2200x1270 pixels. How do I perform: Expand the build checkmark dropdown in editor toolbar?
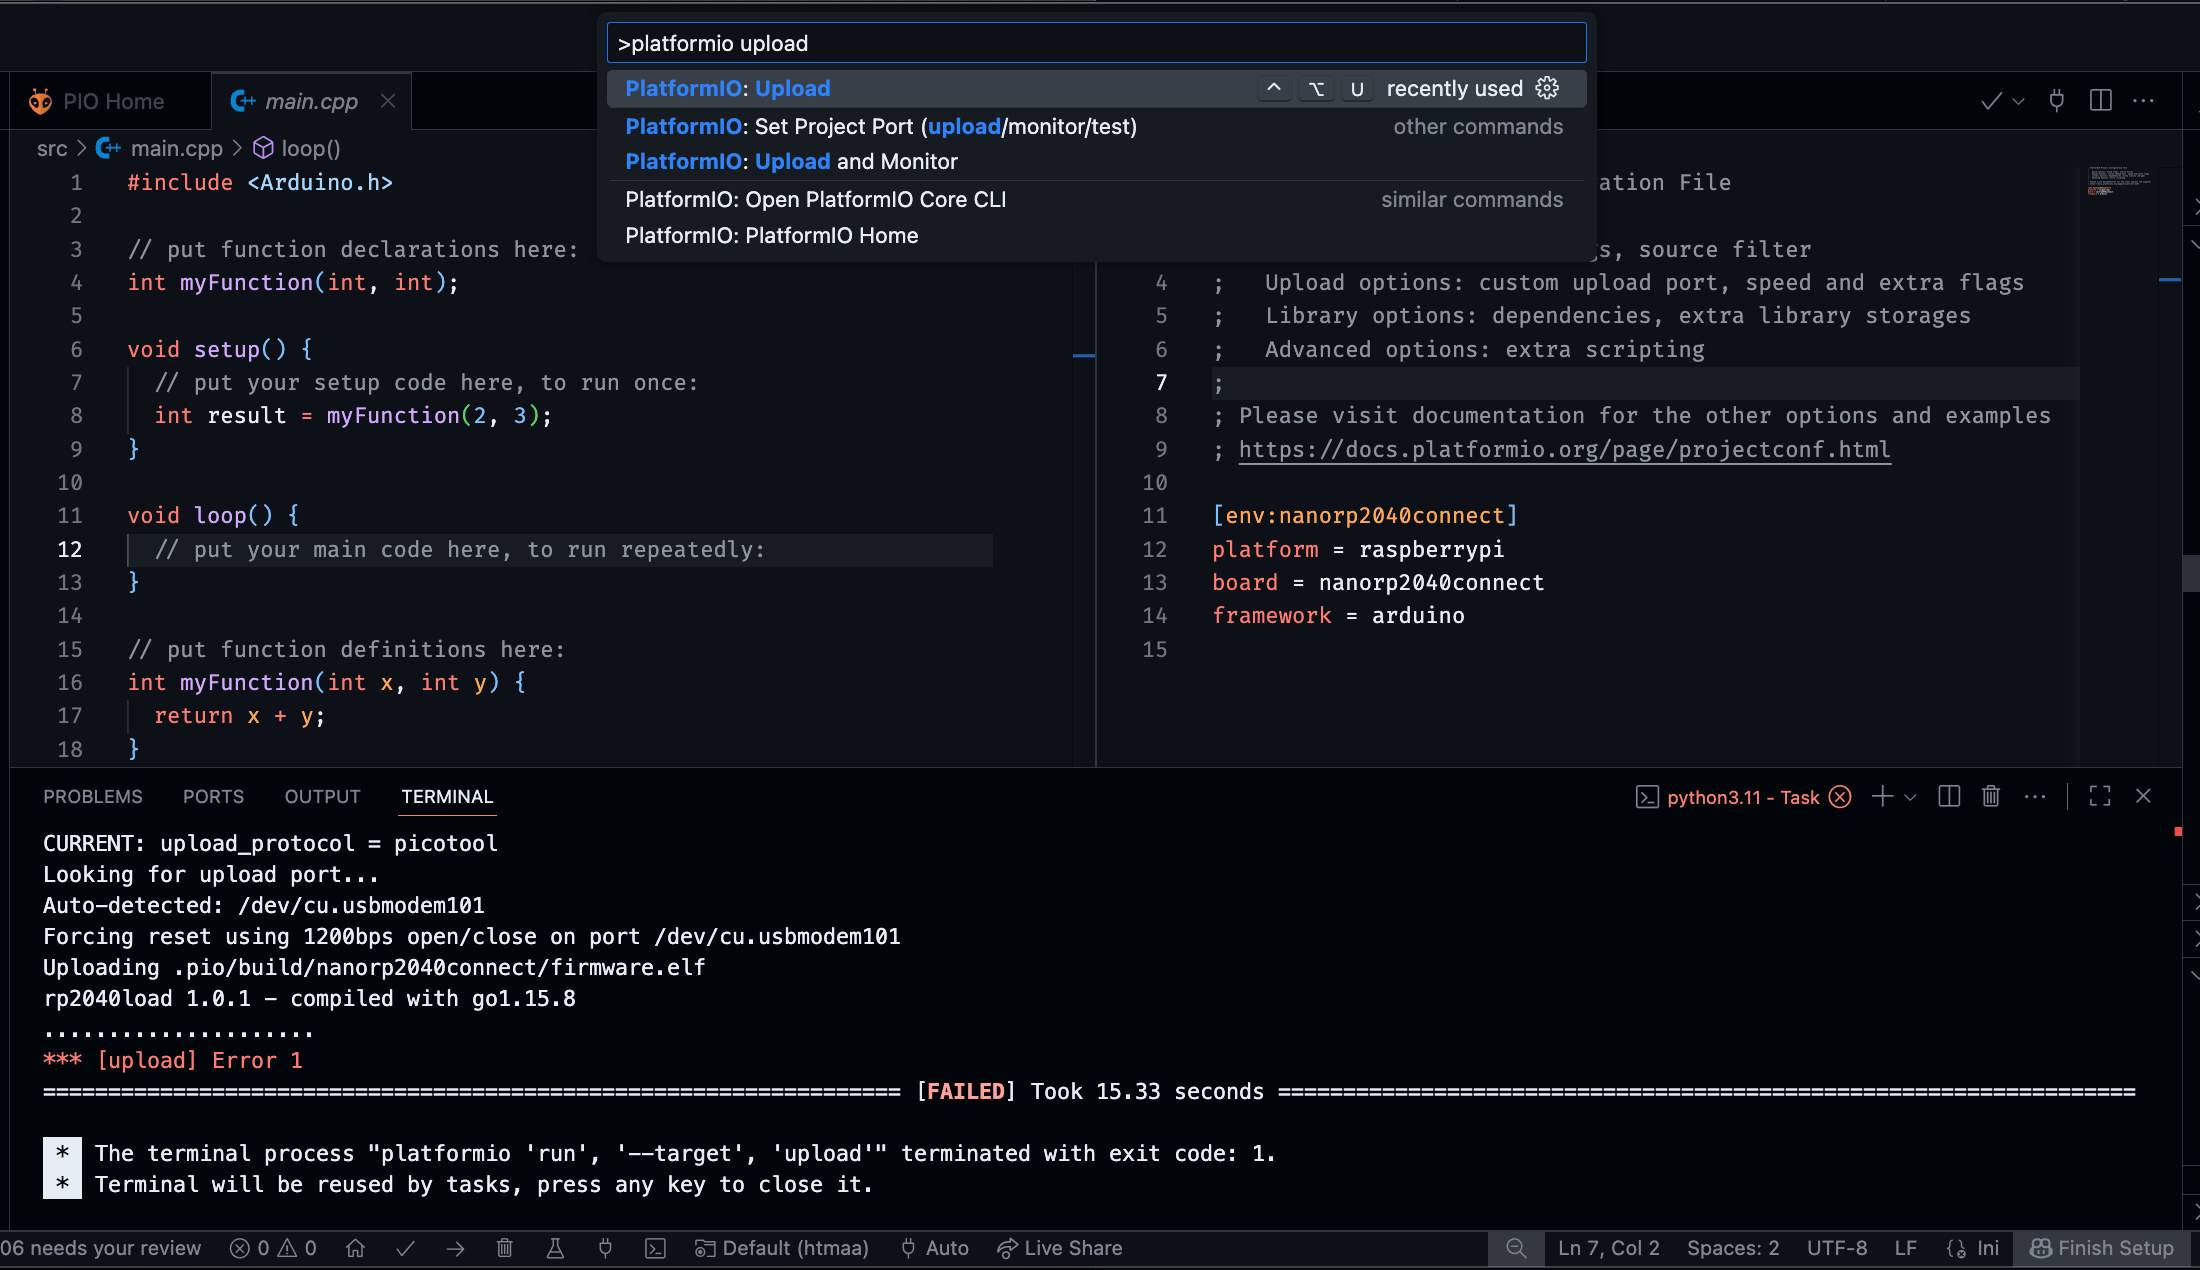(2019, 101)
